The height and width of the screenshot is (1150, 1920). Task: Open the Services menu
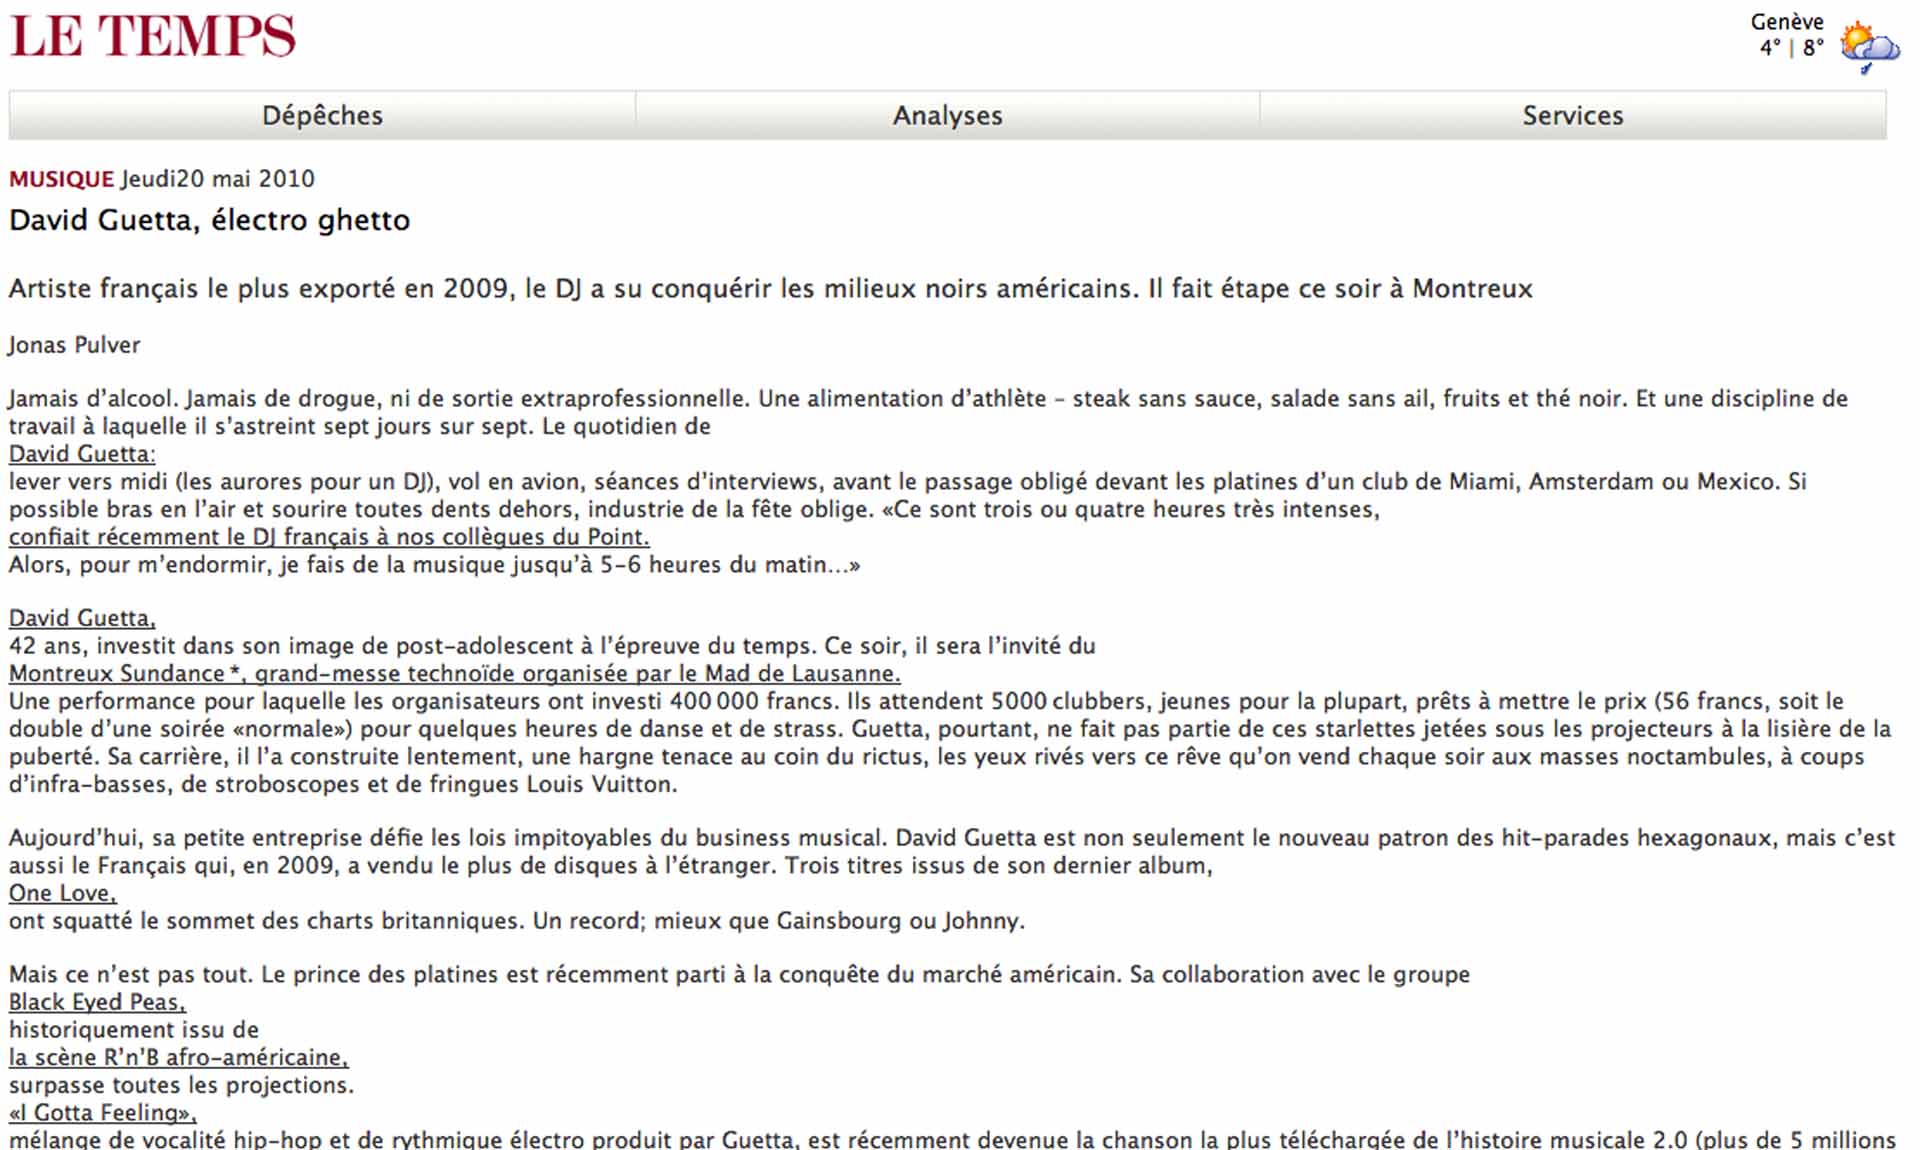pyautogui.click(x=1573, y=115)
